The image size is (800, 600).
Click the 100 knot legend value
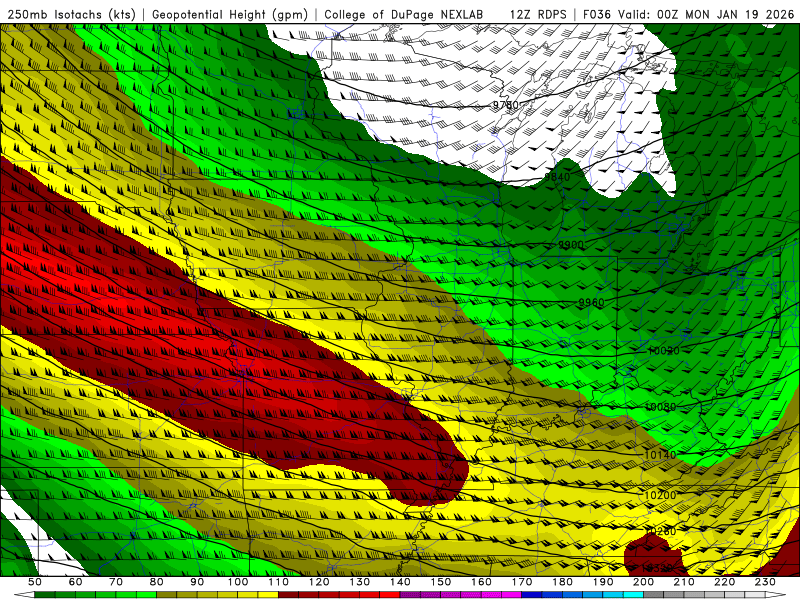click(238, 582)
